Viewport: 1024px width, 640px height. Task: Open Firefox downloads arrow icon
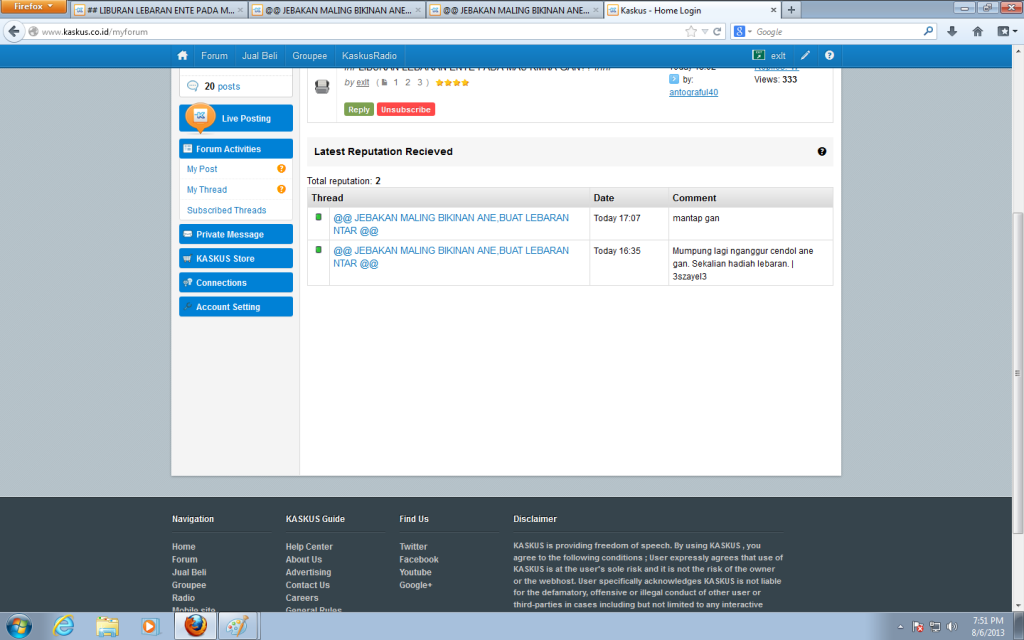point(951,31)
